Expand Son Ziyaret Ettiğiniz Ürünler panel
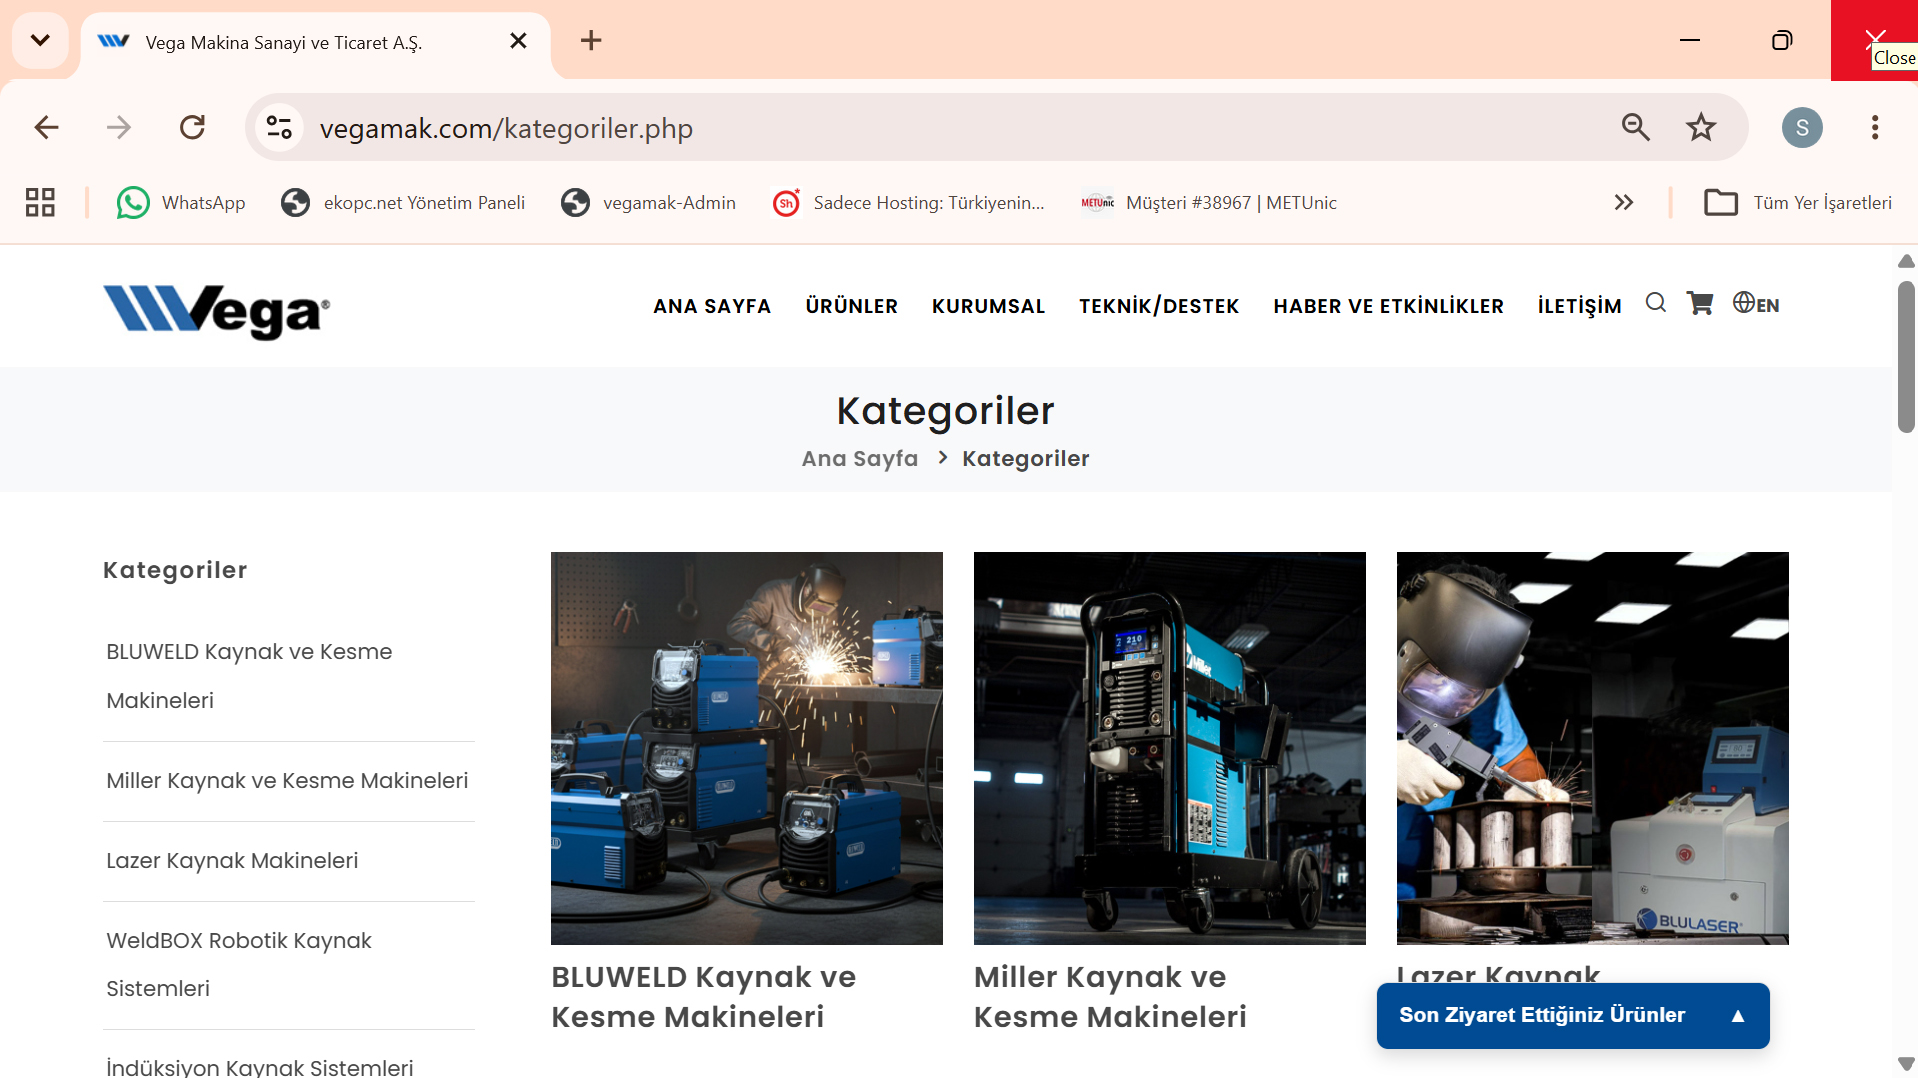Image resolution: width=1918 pixels, height=1078 pixels. [x=1573, y=1016]
